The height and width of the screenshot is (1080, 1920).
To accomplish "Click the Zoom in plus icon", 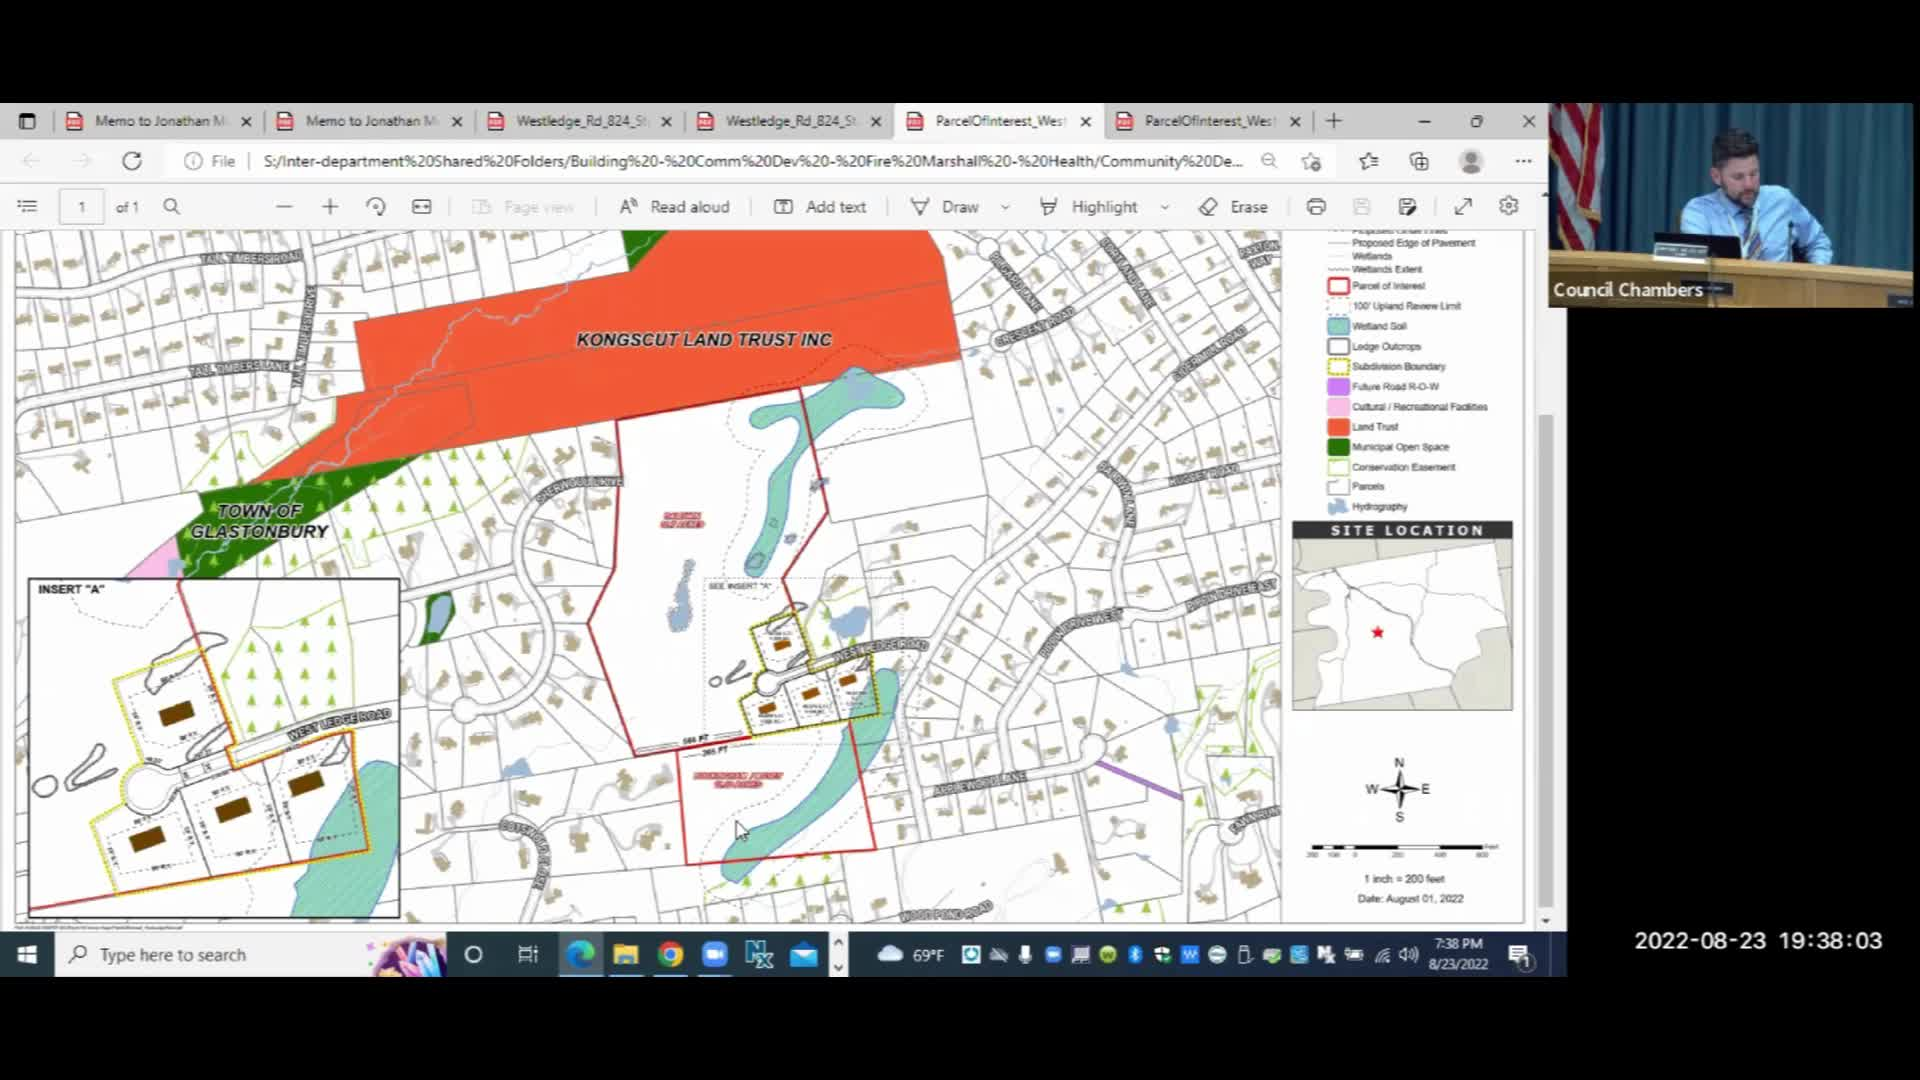I will [330, 207].
